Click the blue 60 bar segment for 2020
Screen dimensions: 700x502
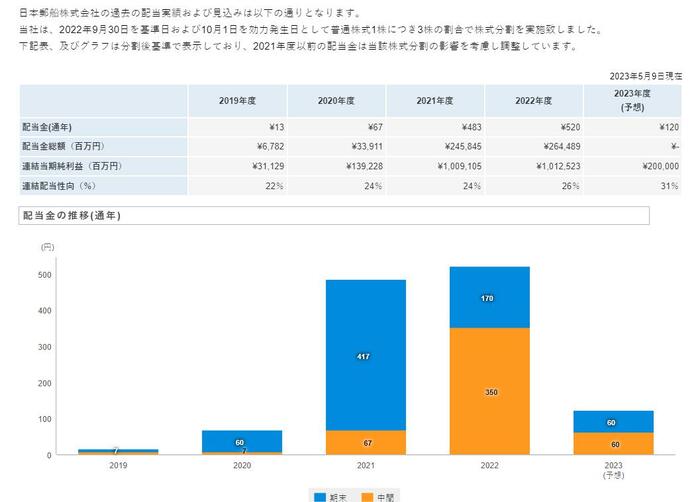[241, 441]
